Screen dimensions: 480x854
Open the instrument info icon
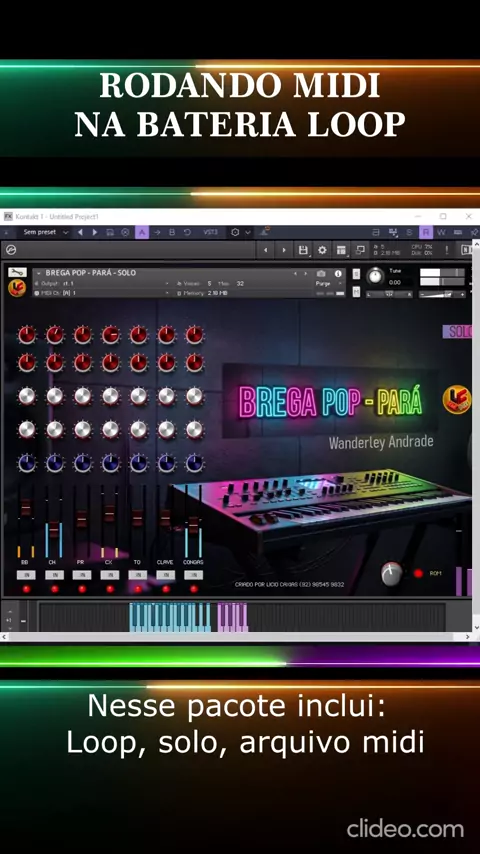point(338,273)
